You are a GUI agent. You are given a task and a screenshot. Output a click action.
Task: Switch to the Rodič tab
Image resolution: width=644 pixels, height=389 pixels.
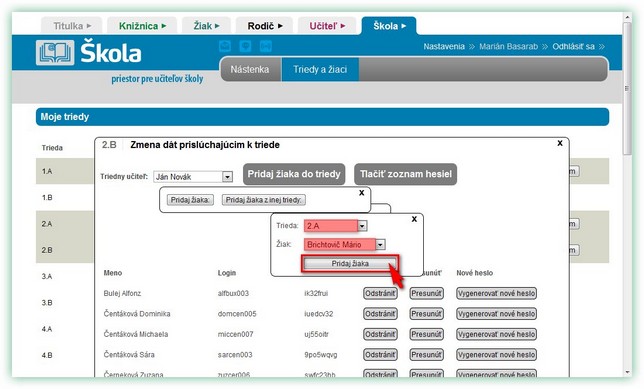(x=264, y=26)
